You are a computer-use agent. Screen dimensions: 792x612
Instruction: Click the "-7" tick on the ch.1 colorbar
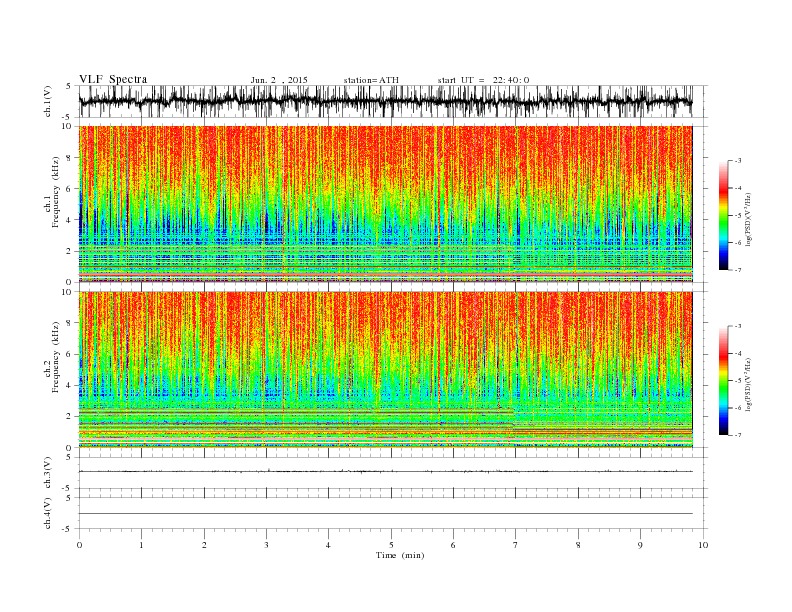[737, 270]
